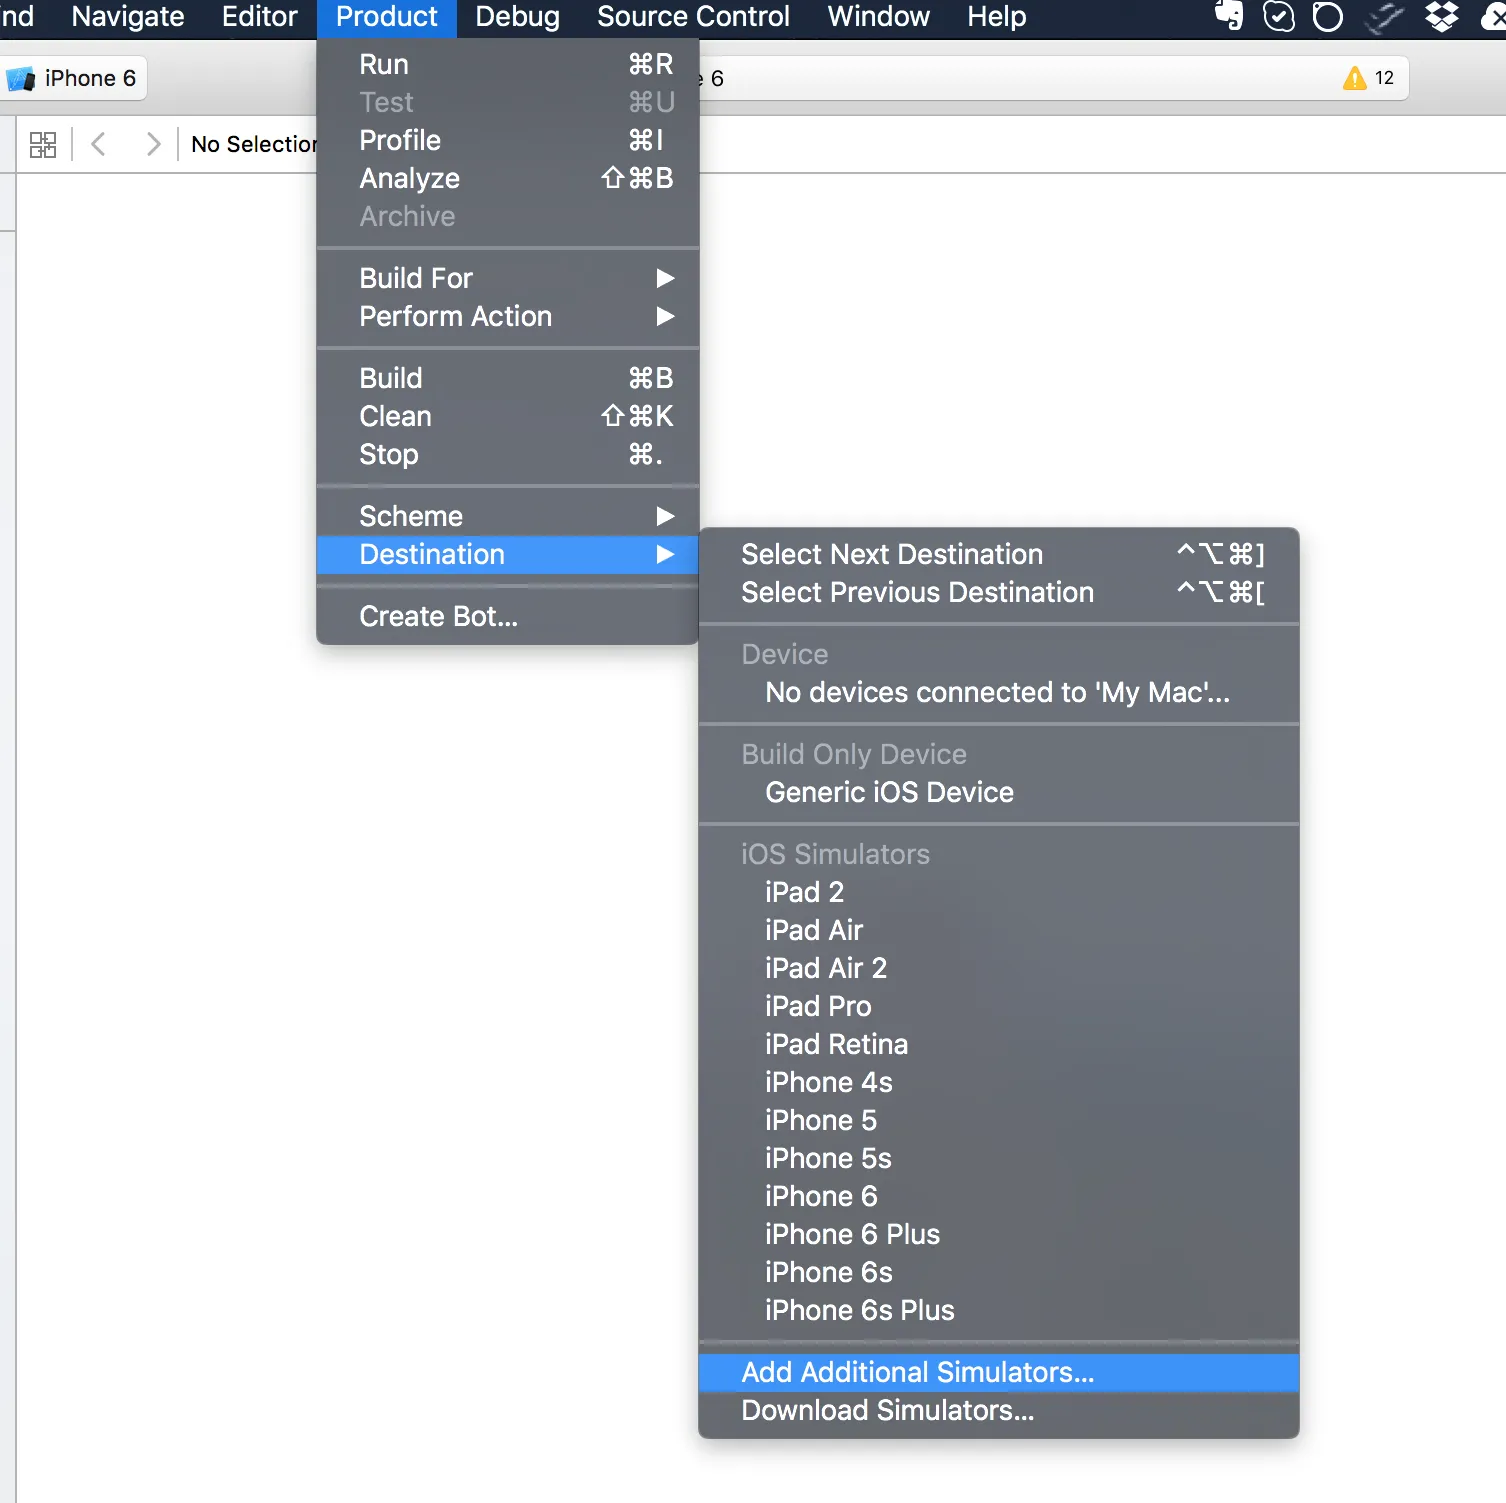Select the iPhone 6 Plus simulator
The height and width of the screenshot is (1503, 1506).
[999, 1234]
